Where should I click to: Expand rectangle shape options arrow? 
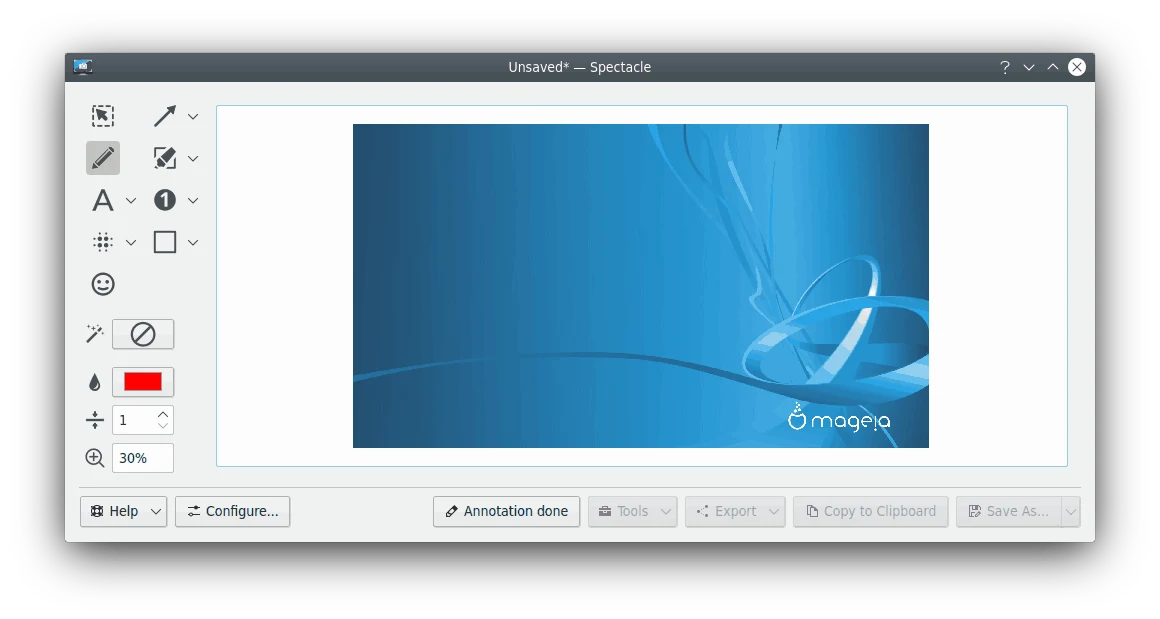193,242
